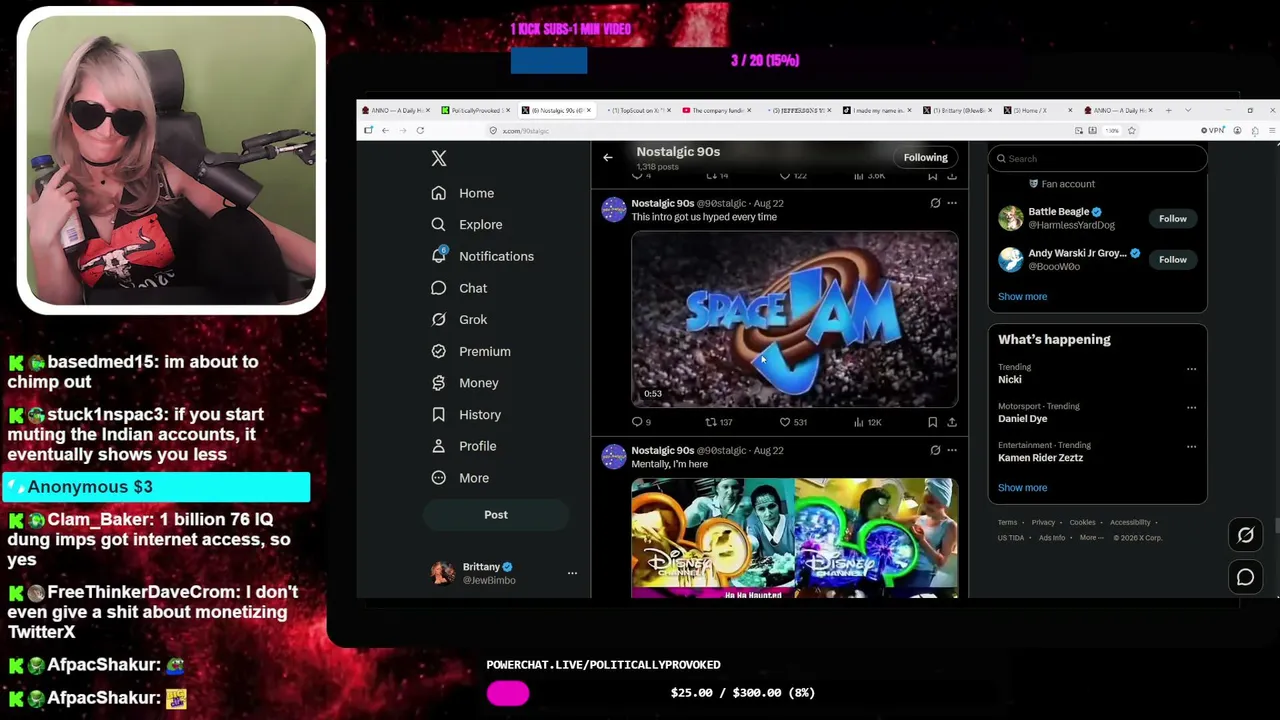Screen dimensions: 1280x720
Task: Toggle the Following button for Nostalgic 90s
Action: click(925, 157)
